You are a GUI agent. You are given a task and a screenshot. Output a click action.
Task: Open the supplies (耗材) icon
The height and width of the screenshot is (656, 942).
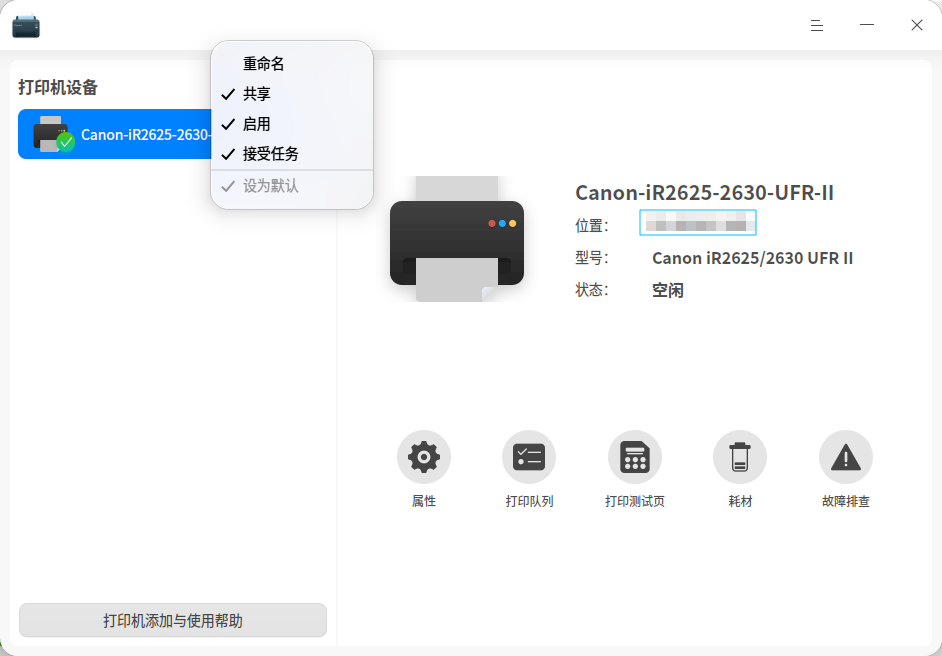coord(740,457)
